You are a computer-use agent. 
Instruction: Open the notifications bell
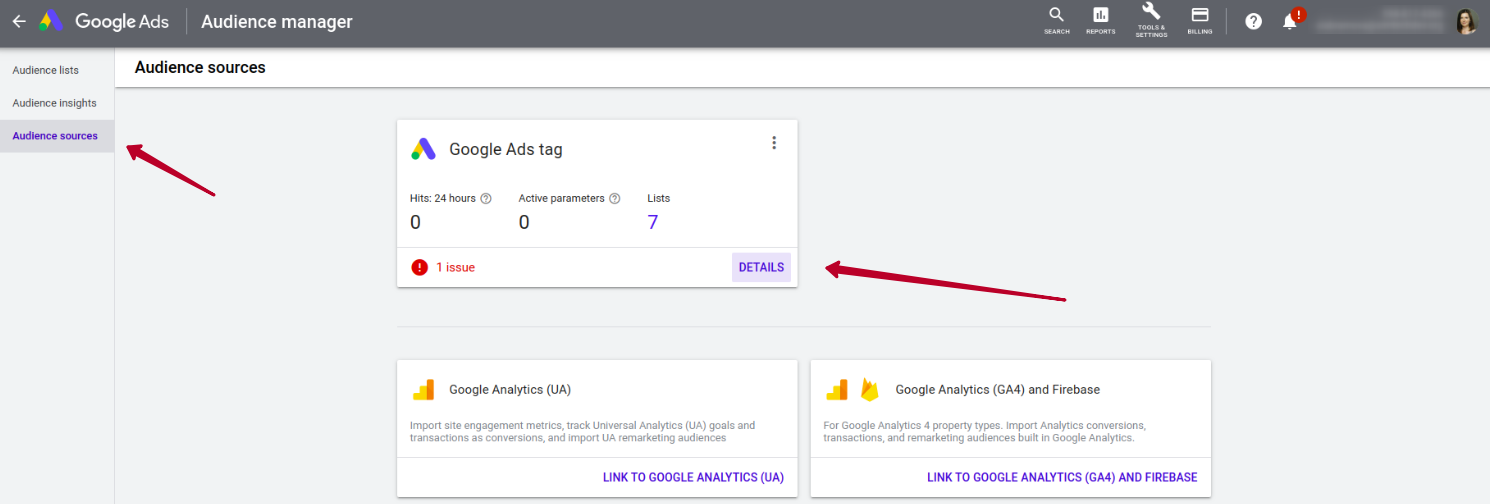[x=1291, y=21]
